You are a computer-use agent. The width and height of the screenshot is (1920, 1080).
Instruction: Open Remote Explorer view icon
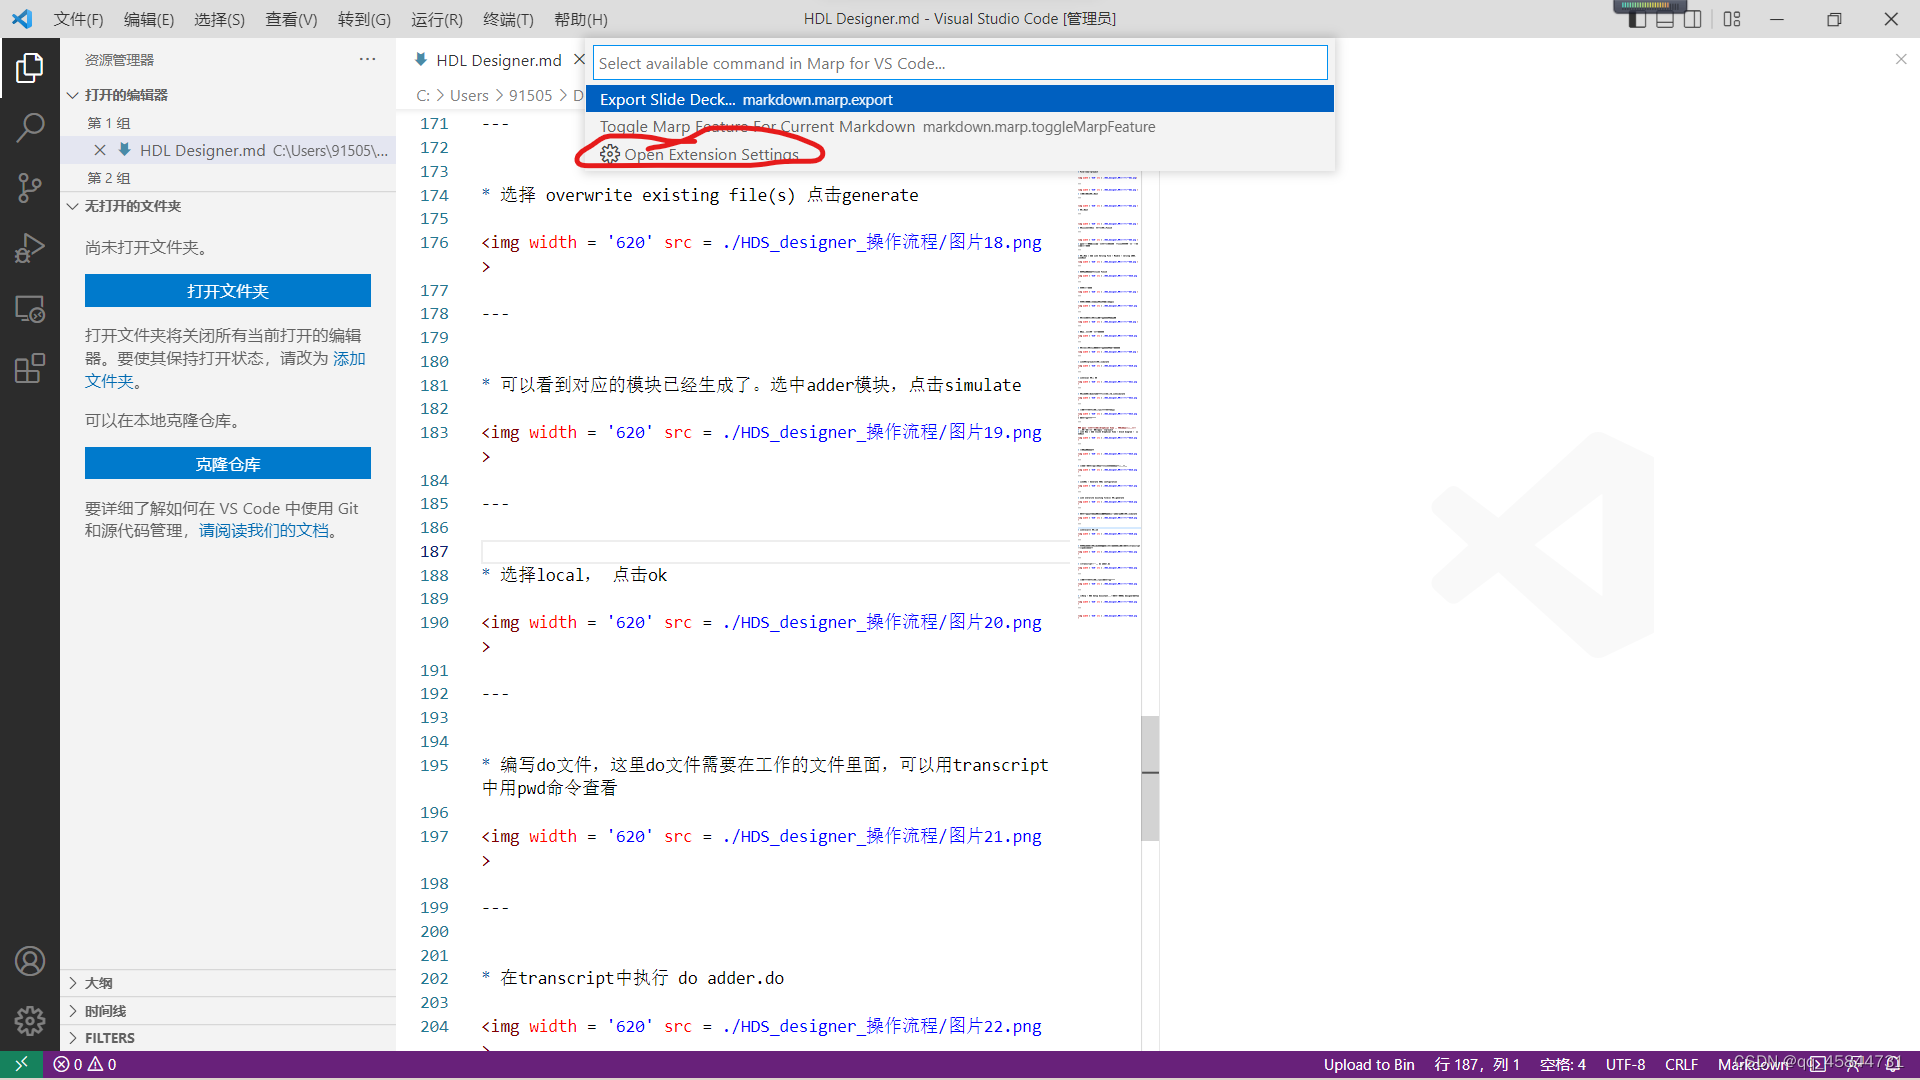click(x=30, y=309)
